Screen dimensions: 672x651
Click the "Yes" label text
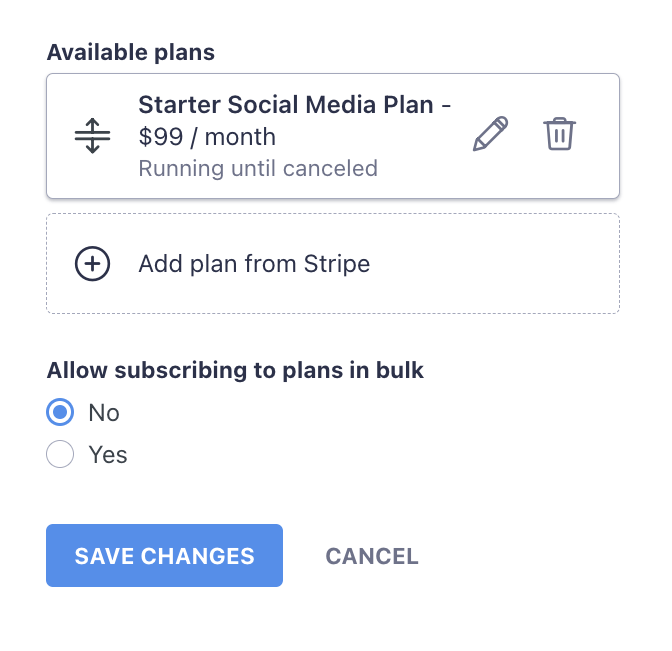point(108,454)
